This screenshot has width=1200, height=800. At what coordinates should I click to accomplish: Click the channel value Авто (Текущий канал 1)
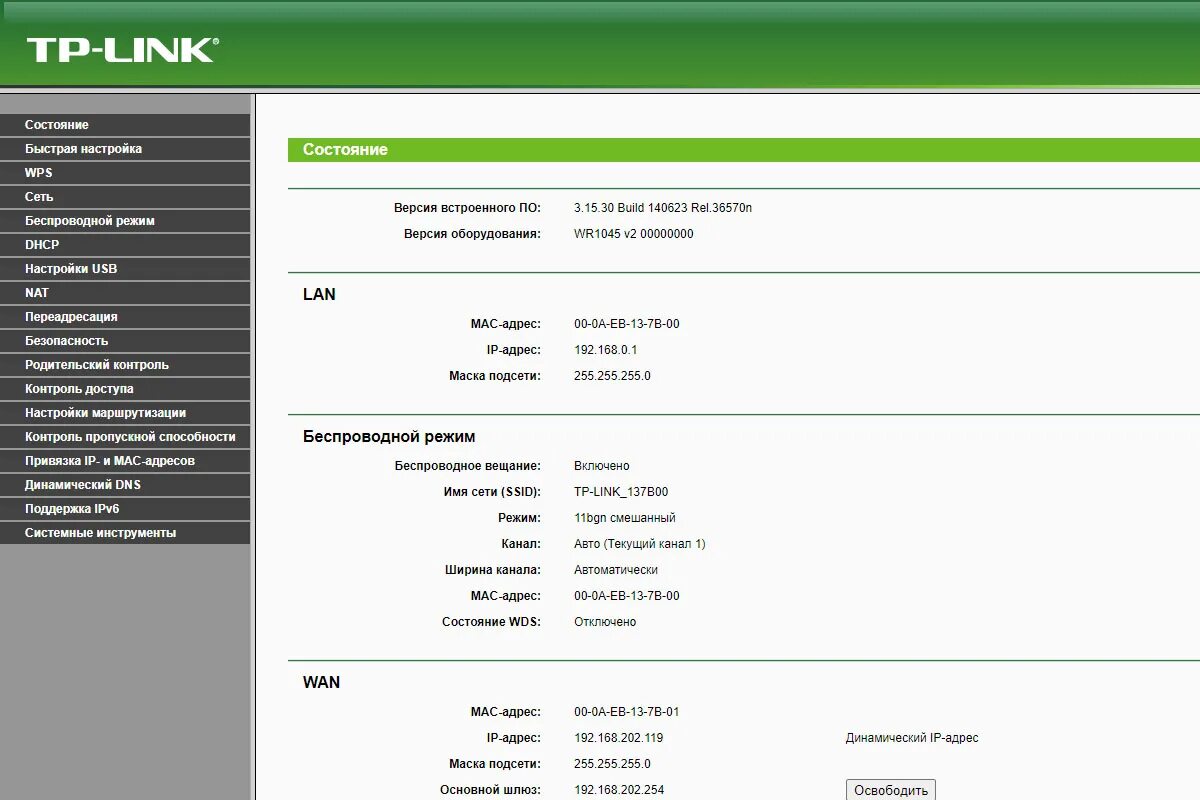(x=640, y=544)
